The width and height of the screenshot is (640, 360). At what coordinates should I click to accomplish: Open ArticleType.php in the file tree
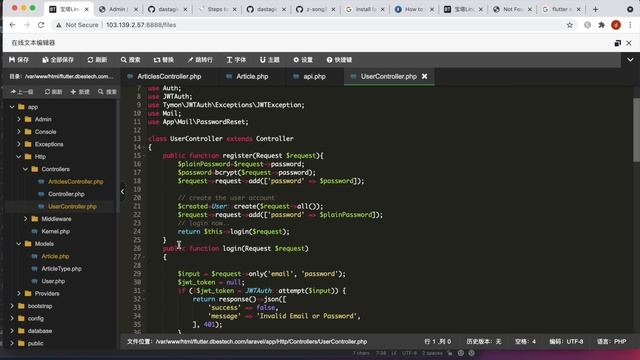[x=61, y=269]
